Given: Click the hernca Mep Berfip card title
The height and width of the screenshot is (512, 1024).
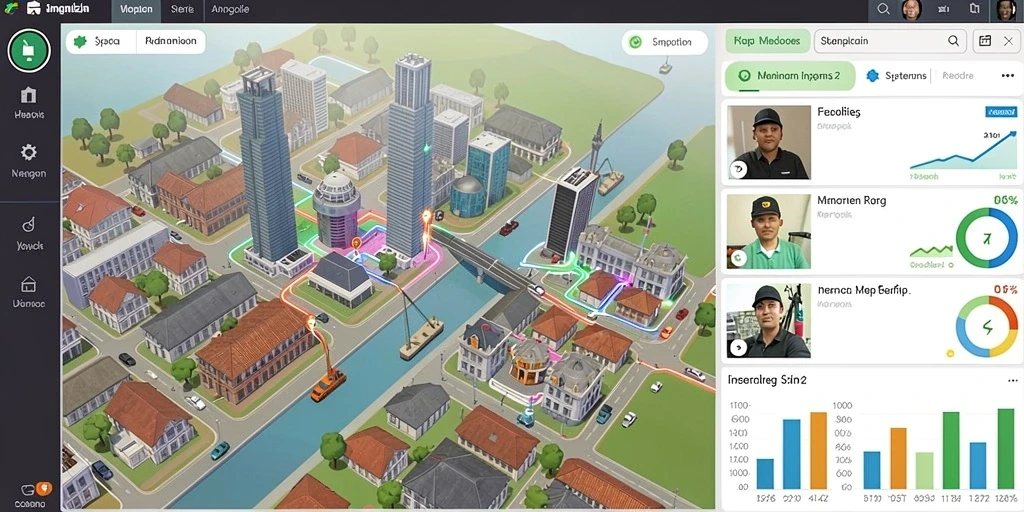Looking at the screenshot, I should click(x=863, y=288).
